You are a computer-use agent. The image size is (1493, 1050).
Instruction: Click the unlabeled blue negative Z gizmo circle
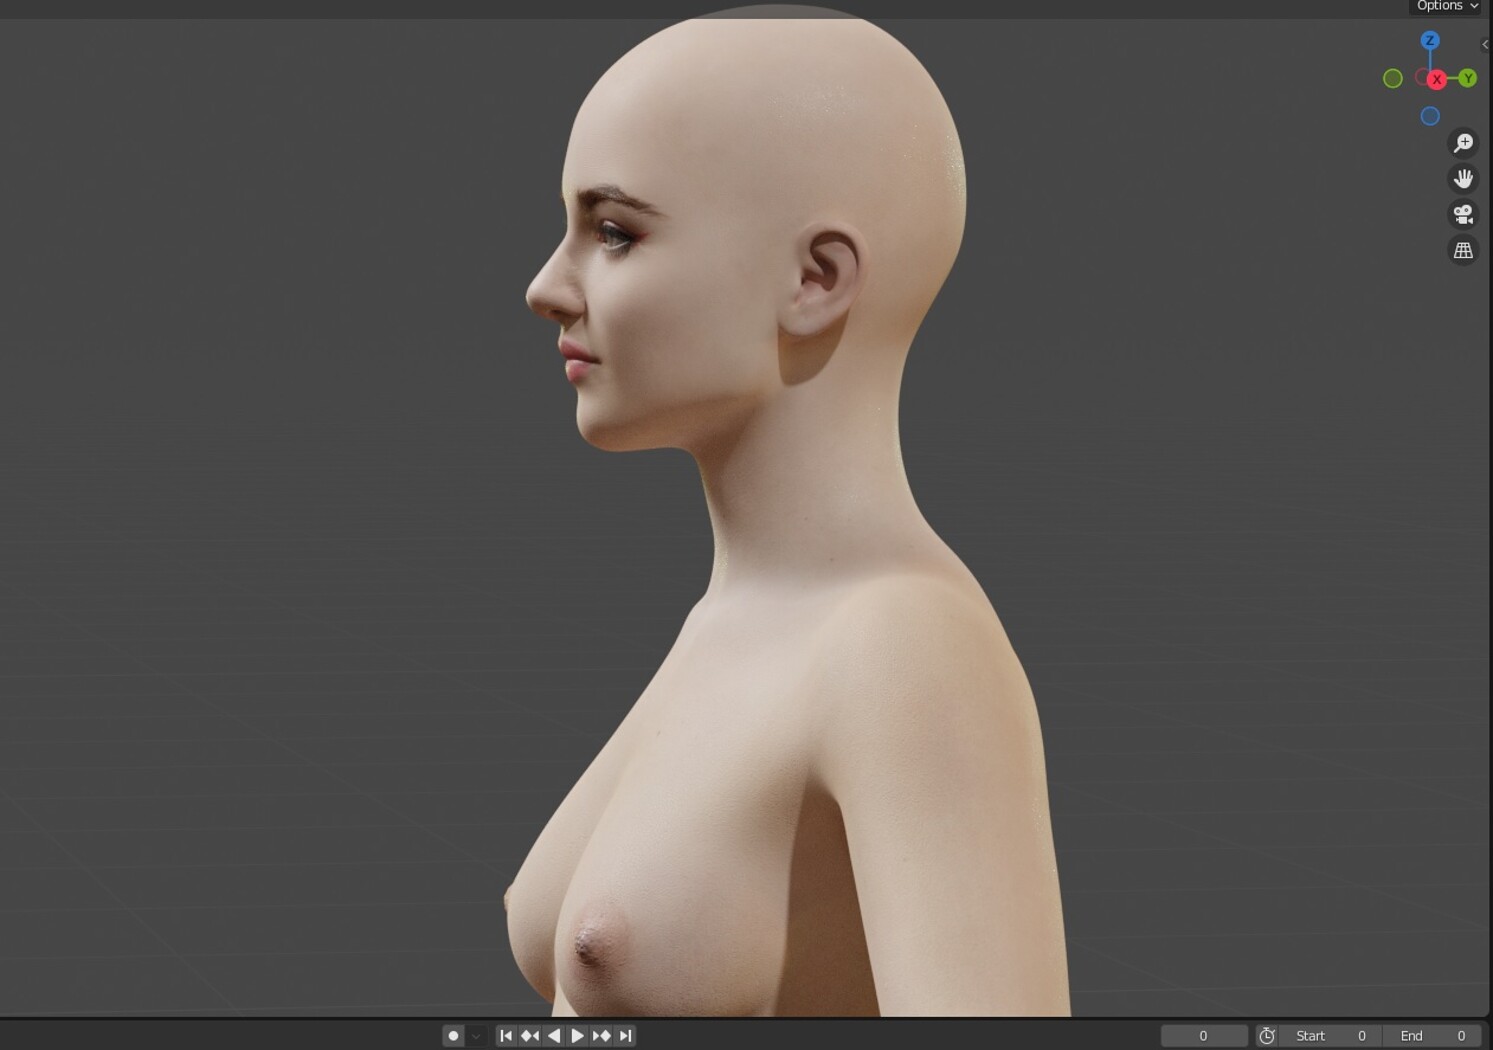click(1430, 116)
